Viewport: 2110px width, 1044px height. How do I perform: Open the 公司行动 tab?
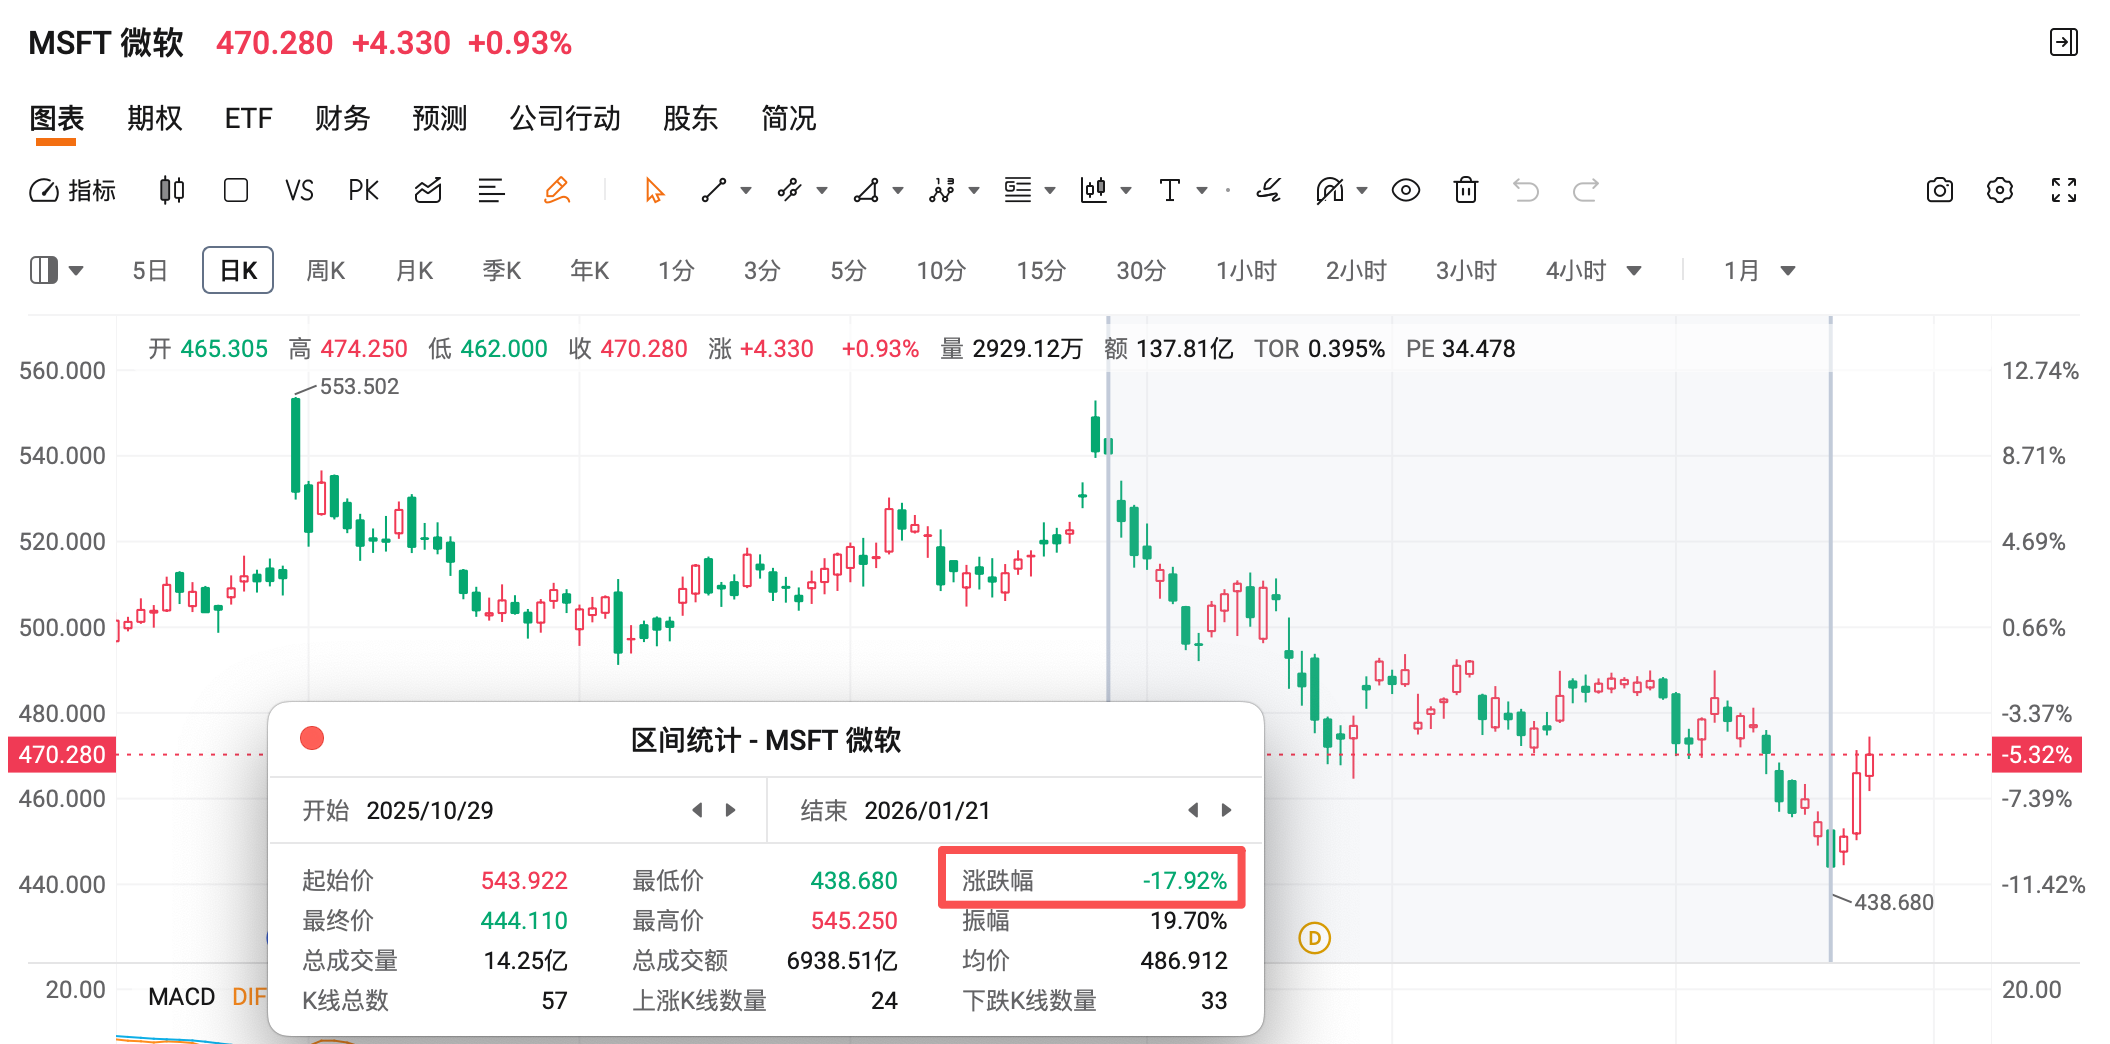click(565, 118)
